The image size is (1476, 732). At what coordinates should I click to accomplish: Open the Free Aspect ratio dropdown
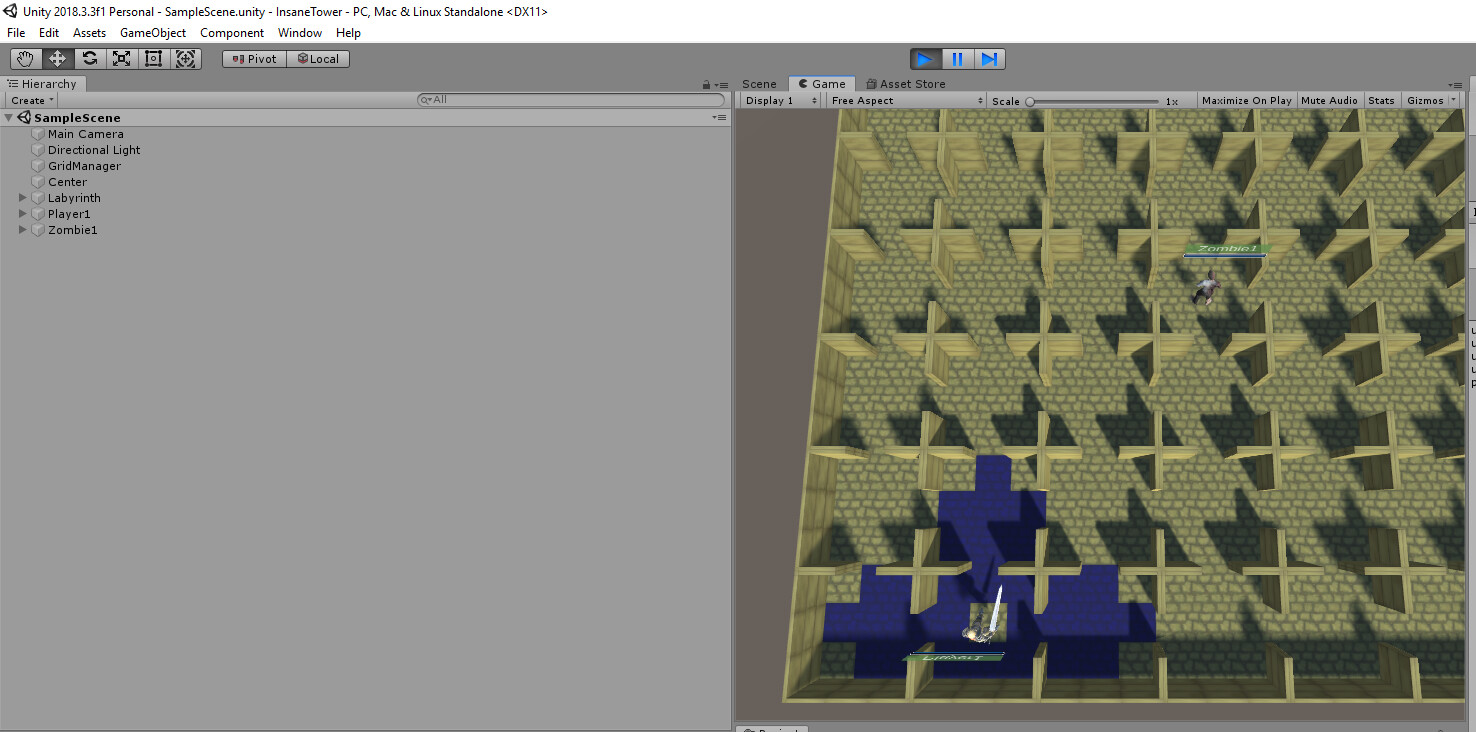click(905, 100)
